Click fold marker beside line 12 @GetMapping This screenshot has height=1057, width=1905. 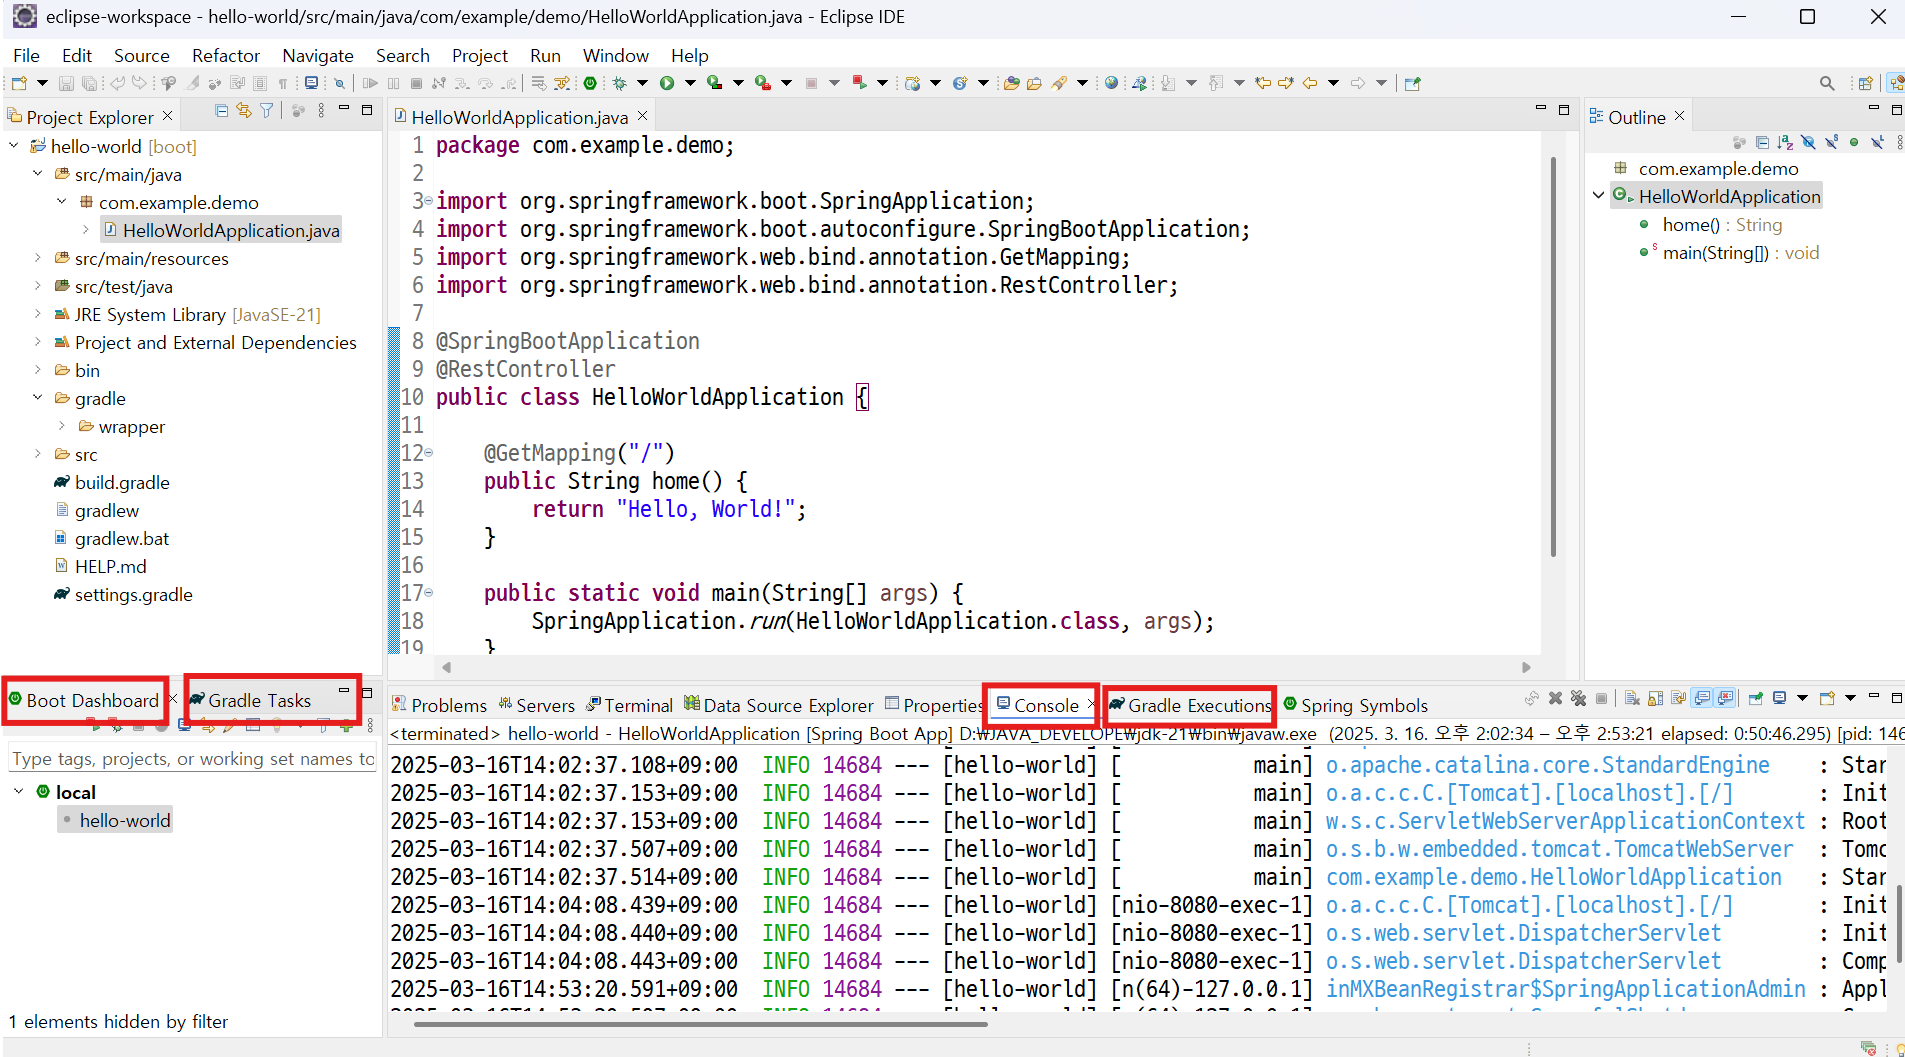pyautogui.click(x=429, y=453)
